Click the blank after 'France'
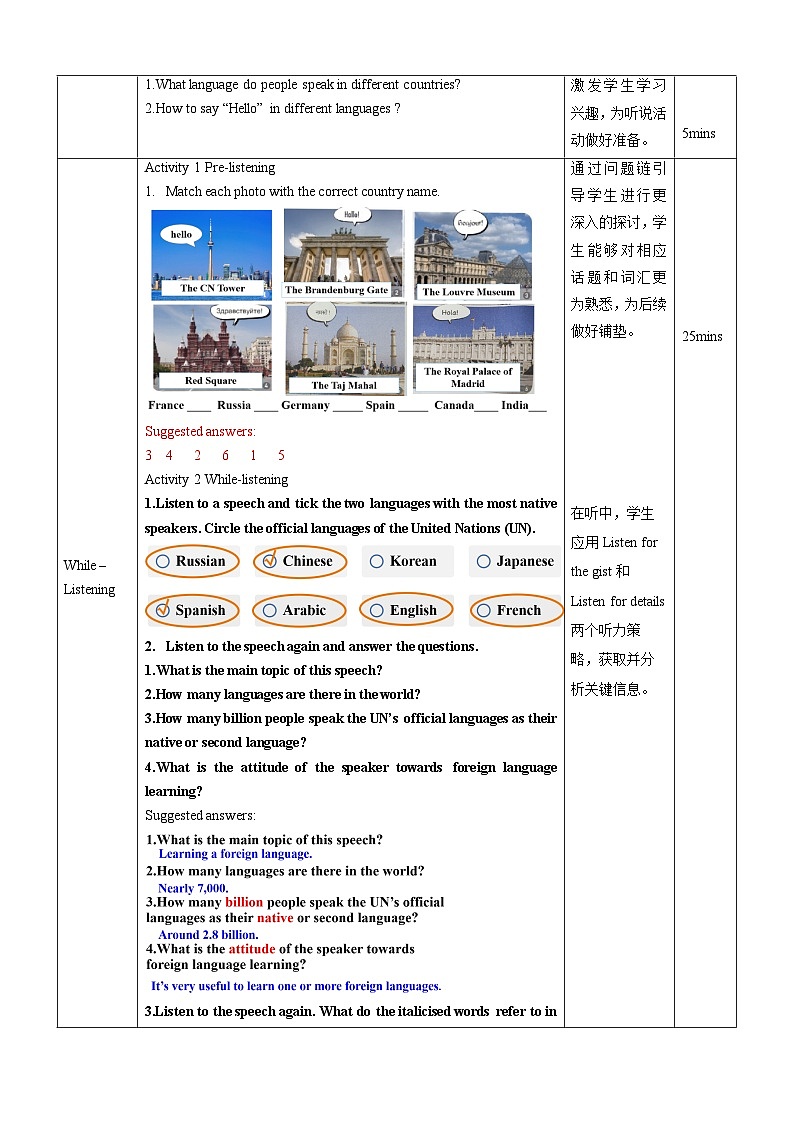This screenshot has height=1123, width=794. [x=198, y=407]
